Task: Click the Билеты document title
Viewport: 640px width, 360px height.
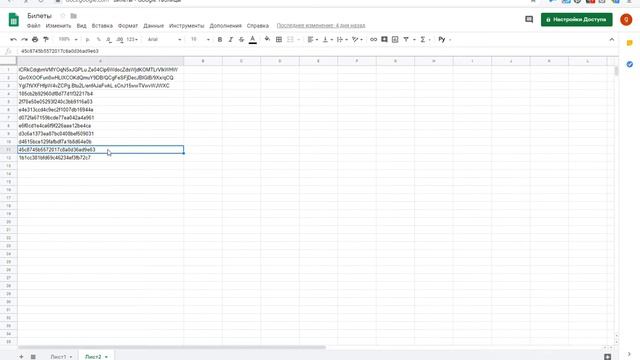Action: pos(39,16)
